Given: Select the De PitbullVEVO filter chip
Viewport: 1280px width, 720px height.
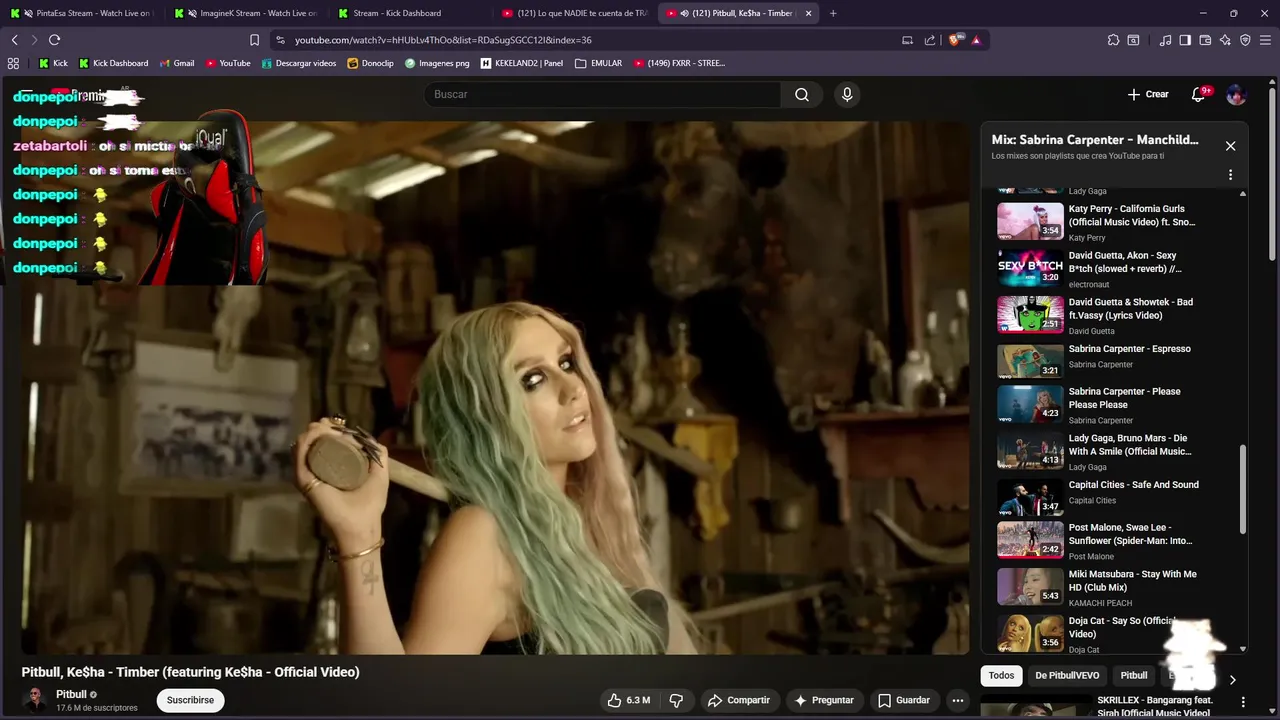Looking at the screenshot, I should click(1067, 676).
